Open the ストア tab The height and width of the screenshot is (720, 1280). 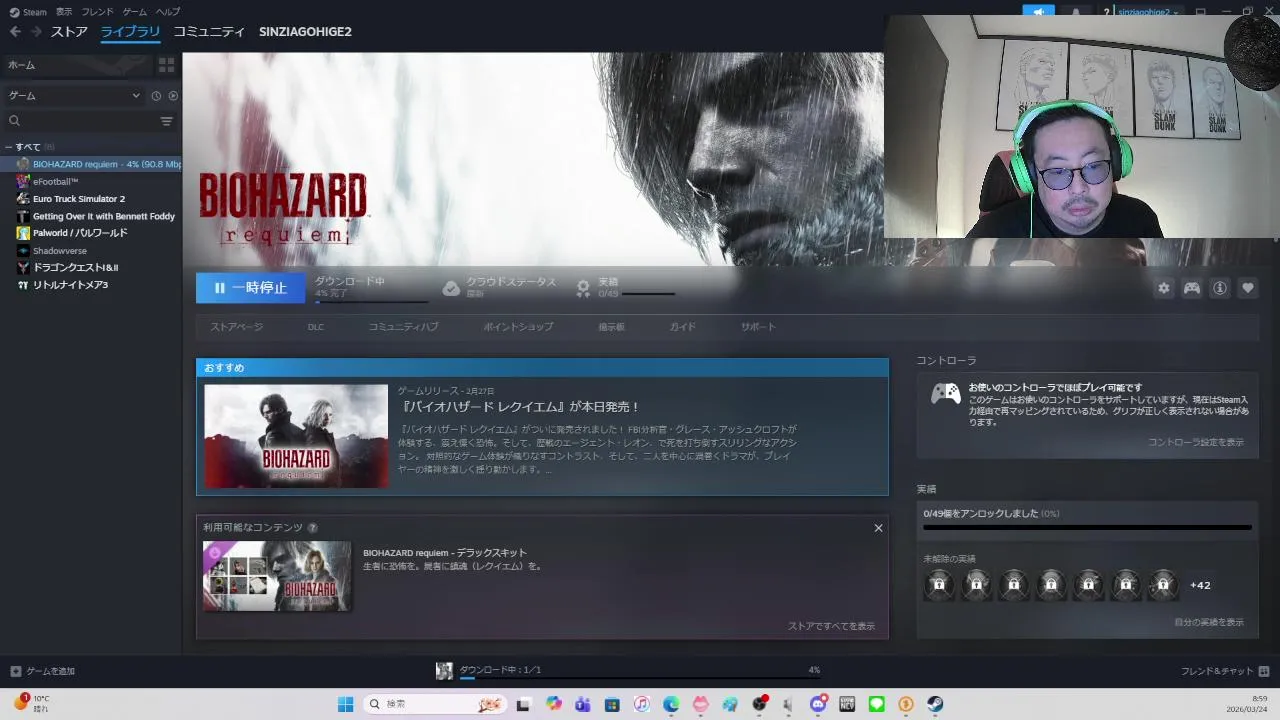coord(69,32)
